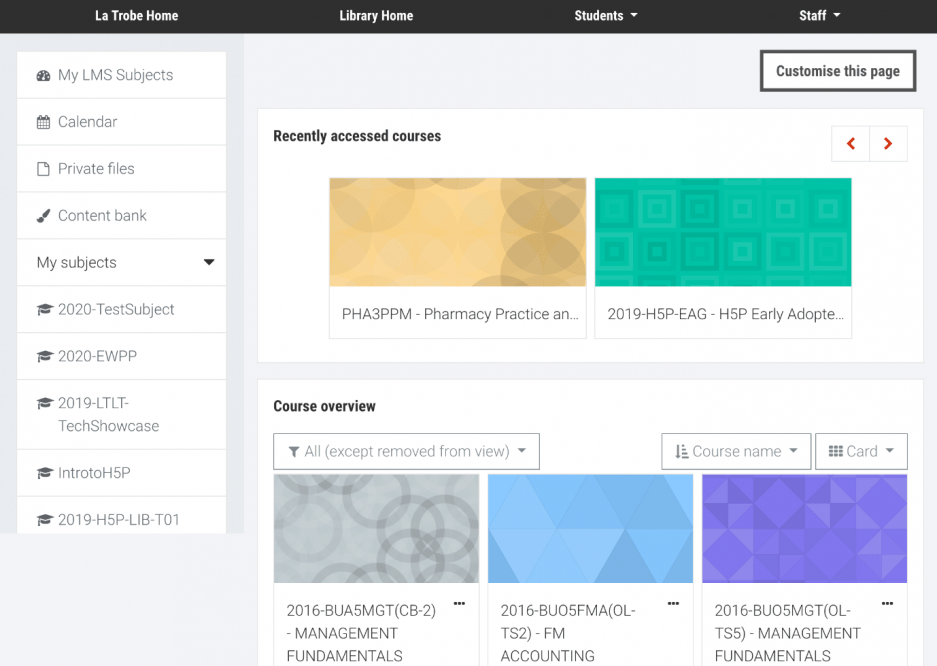Click the green 2019-H5P-EAG course thumbnail

723,232
